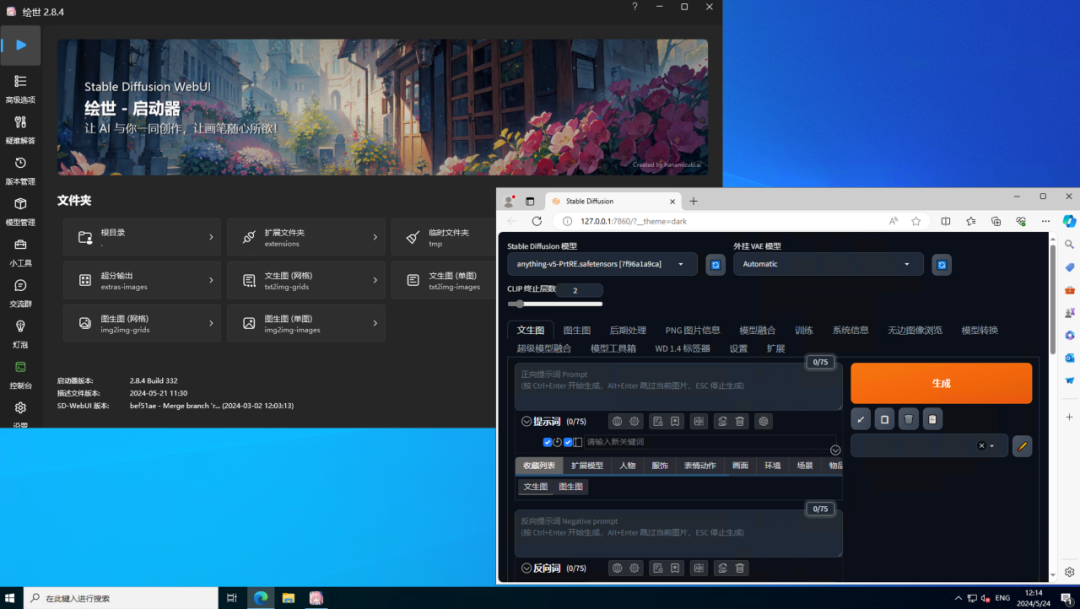Open the styles dropdown beside the pencil icon

(929, 446)
